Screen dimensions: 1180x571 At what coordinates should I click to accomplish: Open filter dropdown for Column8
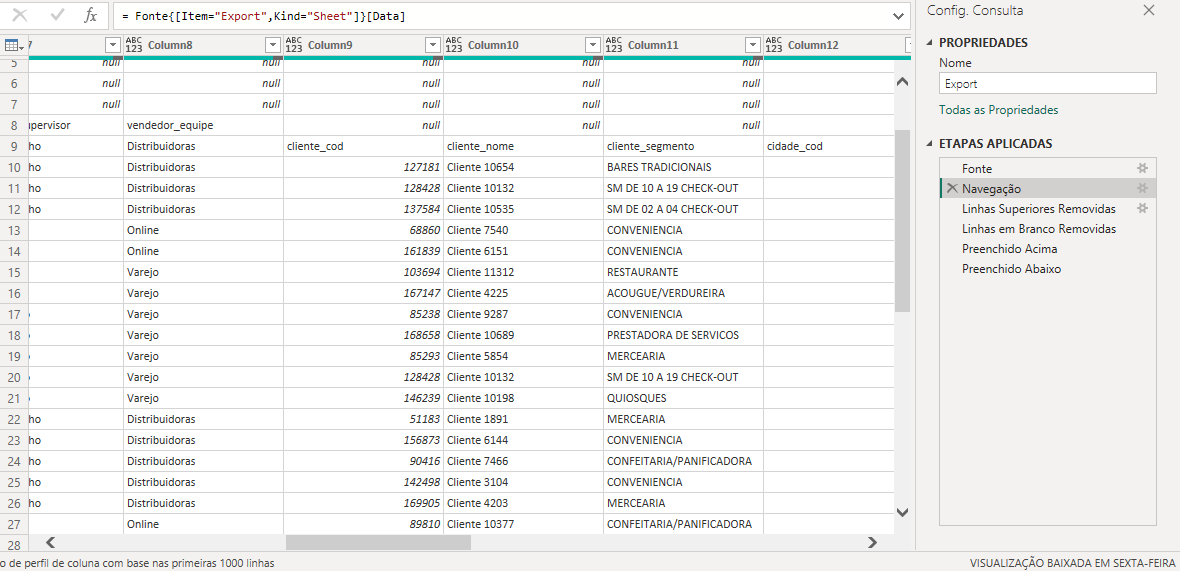click(272, 45)
